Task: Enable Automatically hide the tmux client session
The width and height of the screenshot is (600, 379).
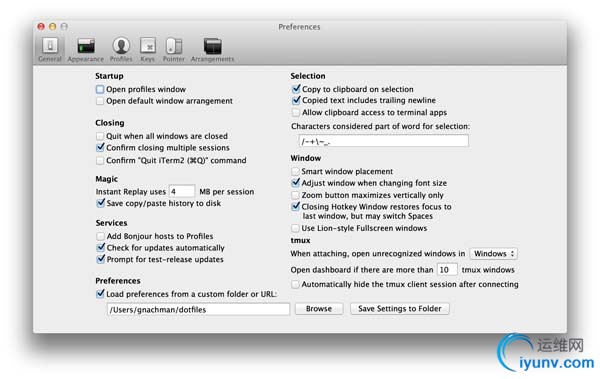Action: [x=295, y=284]
